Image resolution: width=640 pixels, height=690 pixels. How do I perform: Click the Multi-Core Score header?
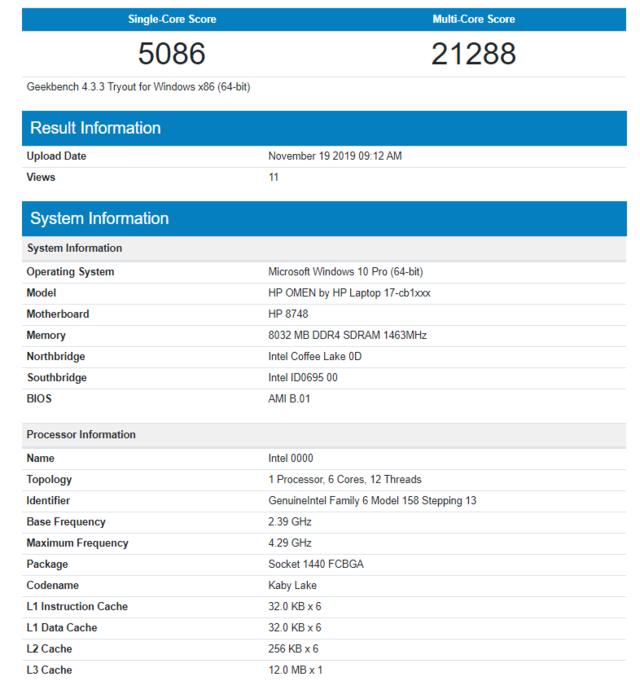coord(474,19)
